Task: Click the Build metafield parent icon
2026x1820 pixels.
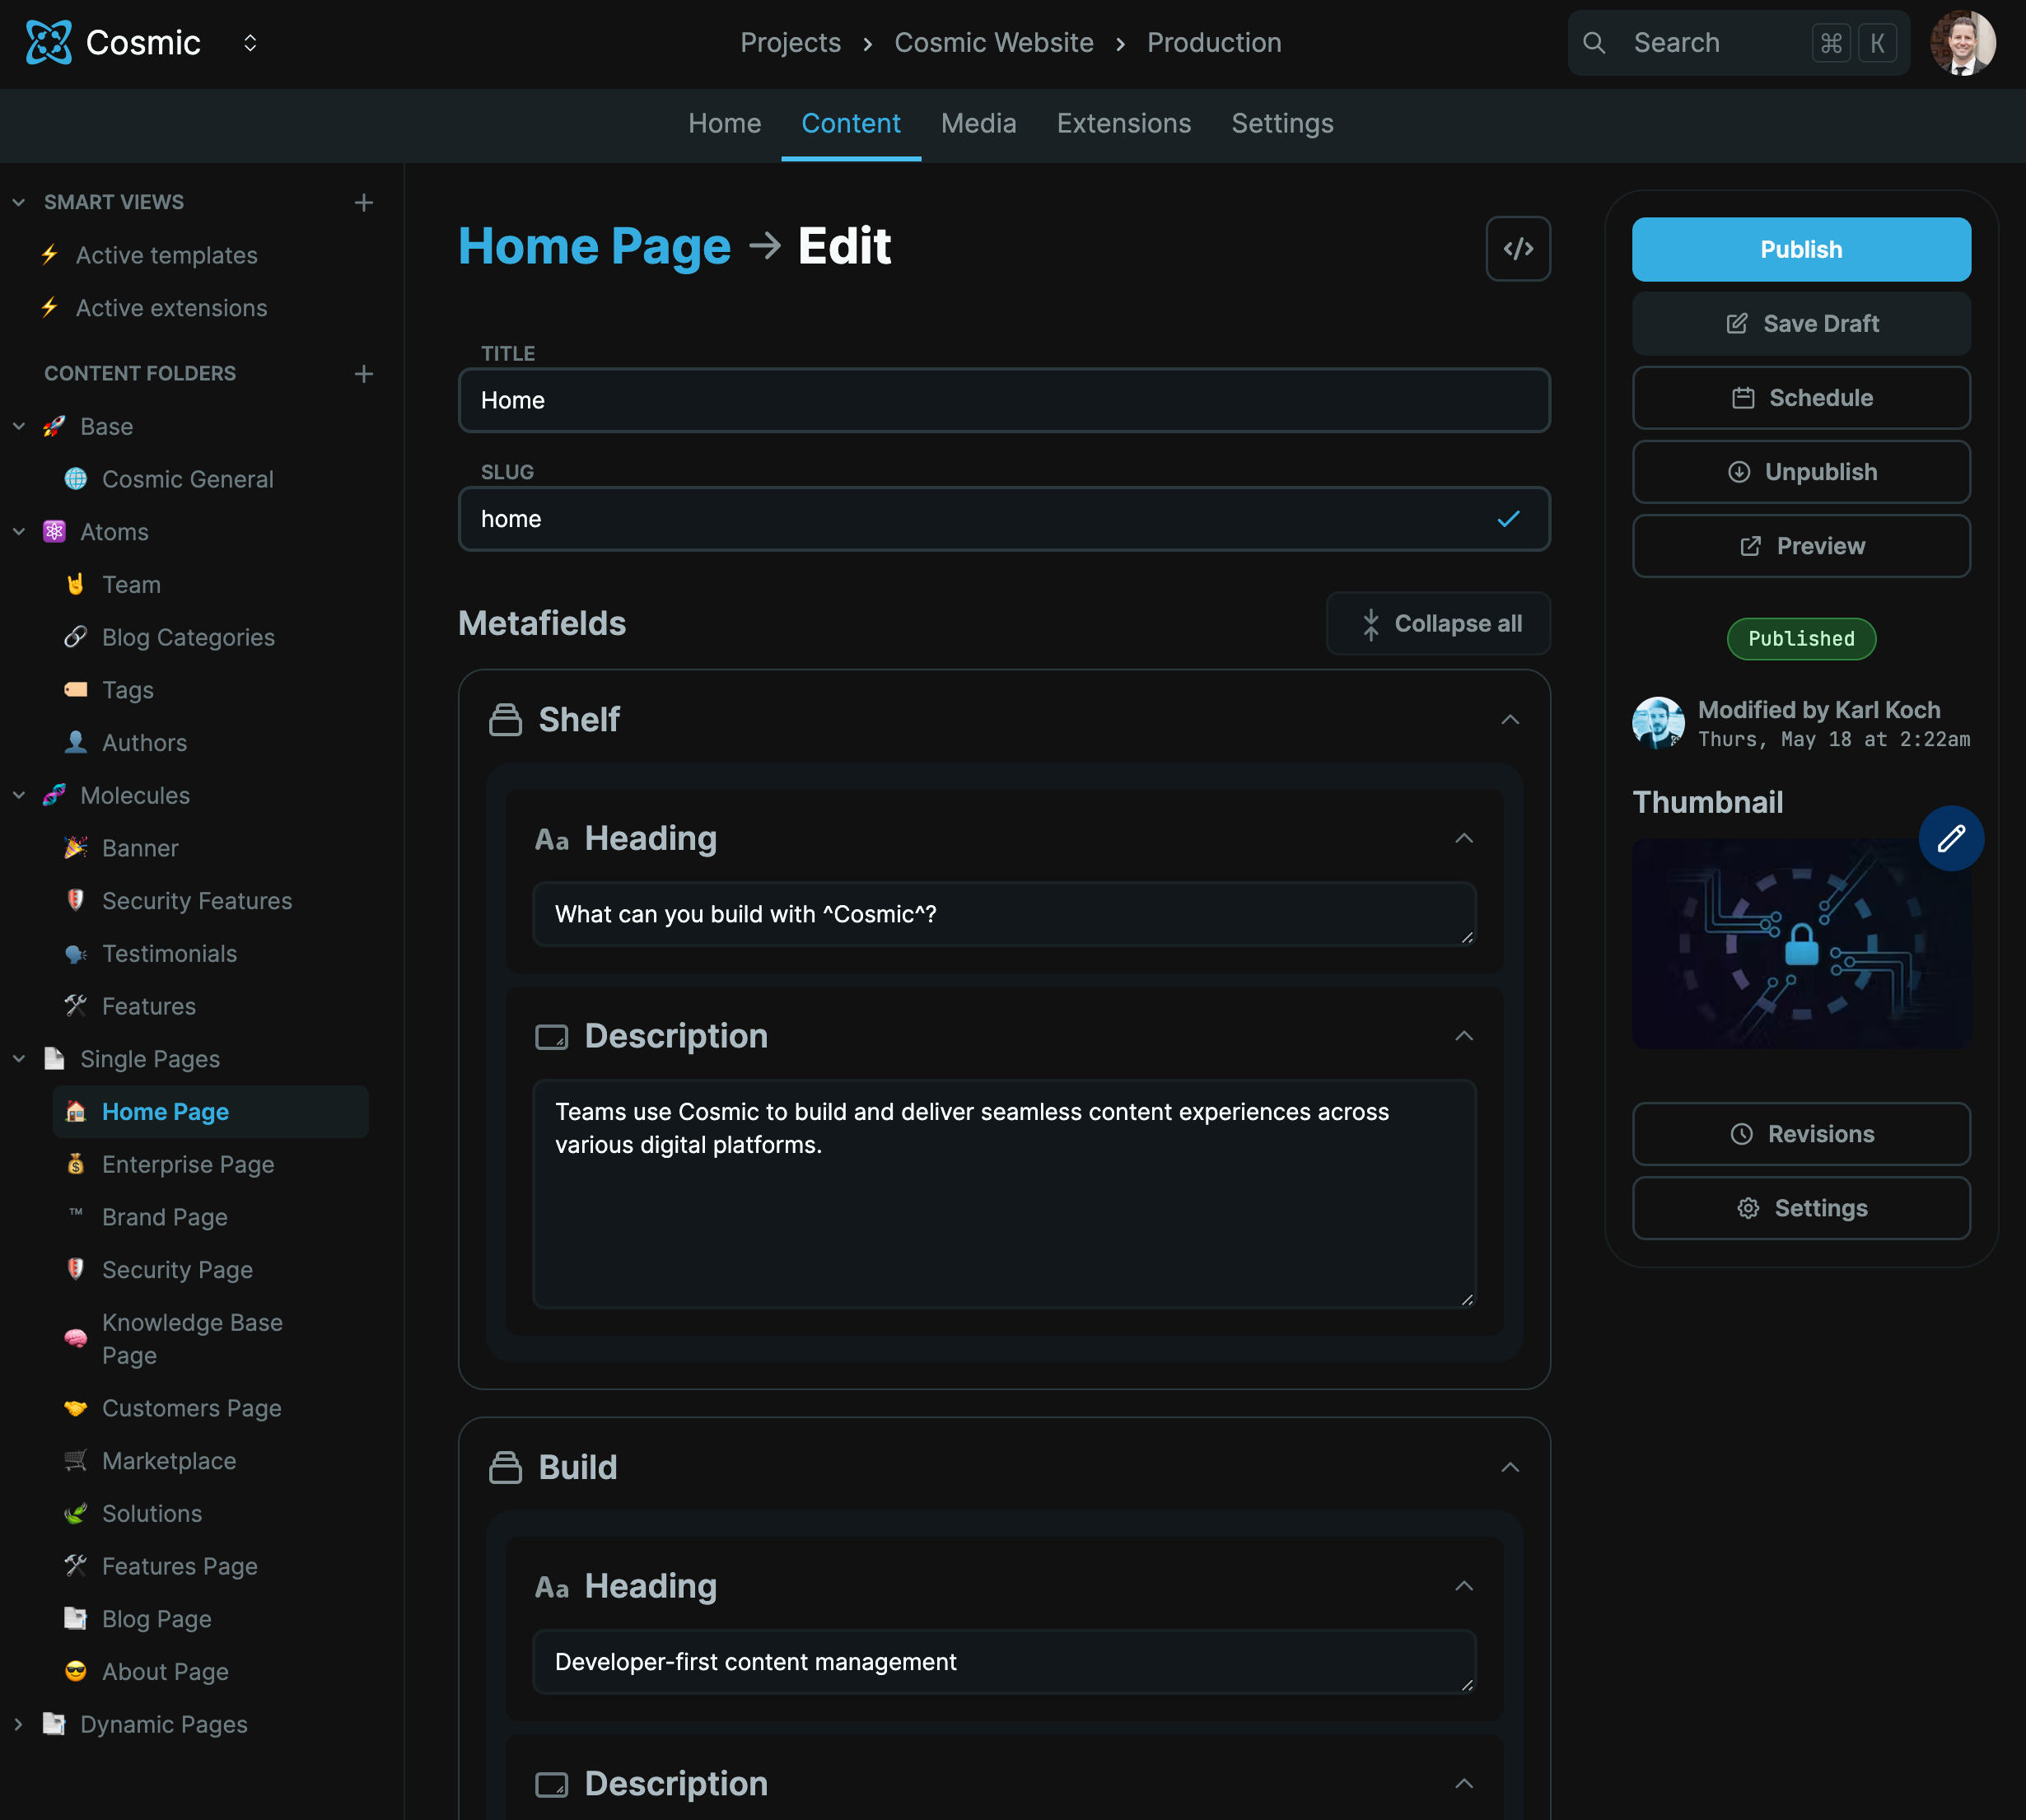Action: 505,1467
